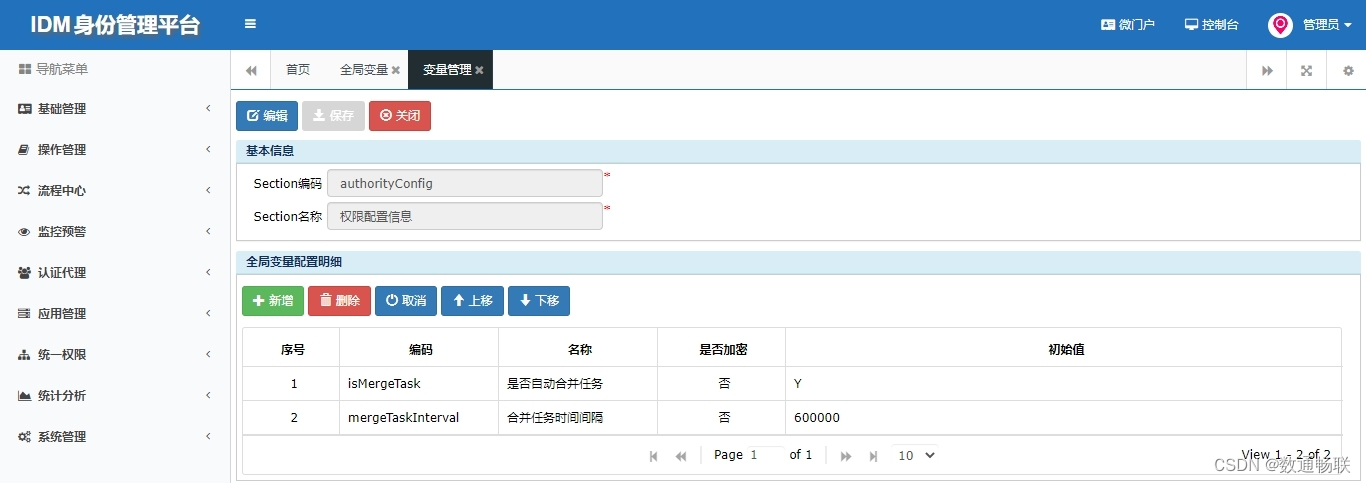The image size is (1366, 483).
Task: Expand the 基础管理 menu
Action: pos(115,109)
